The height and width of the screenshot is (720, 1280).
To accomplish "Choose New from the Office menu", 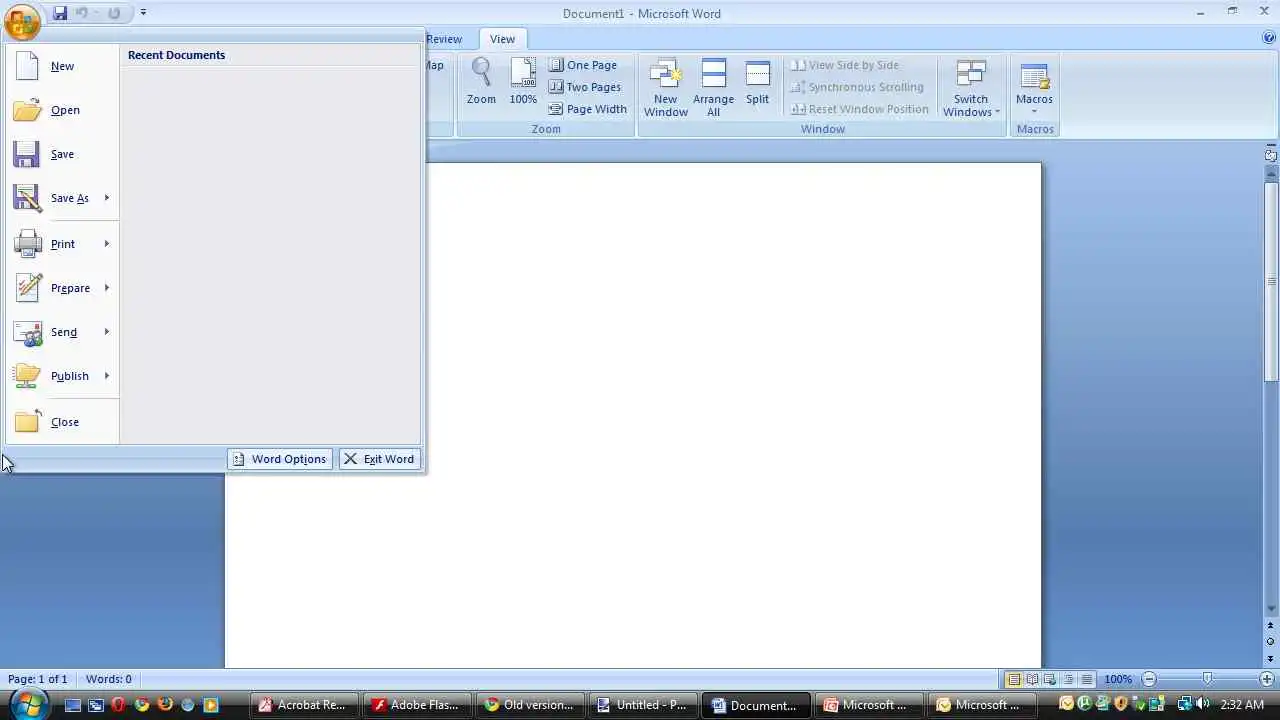I will 63,66.
